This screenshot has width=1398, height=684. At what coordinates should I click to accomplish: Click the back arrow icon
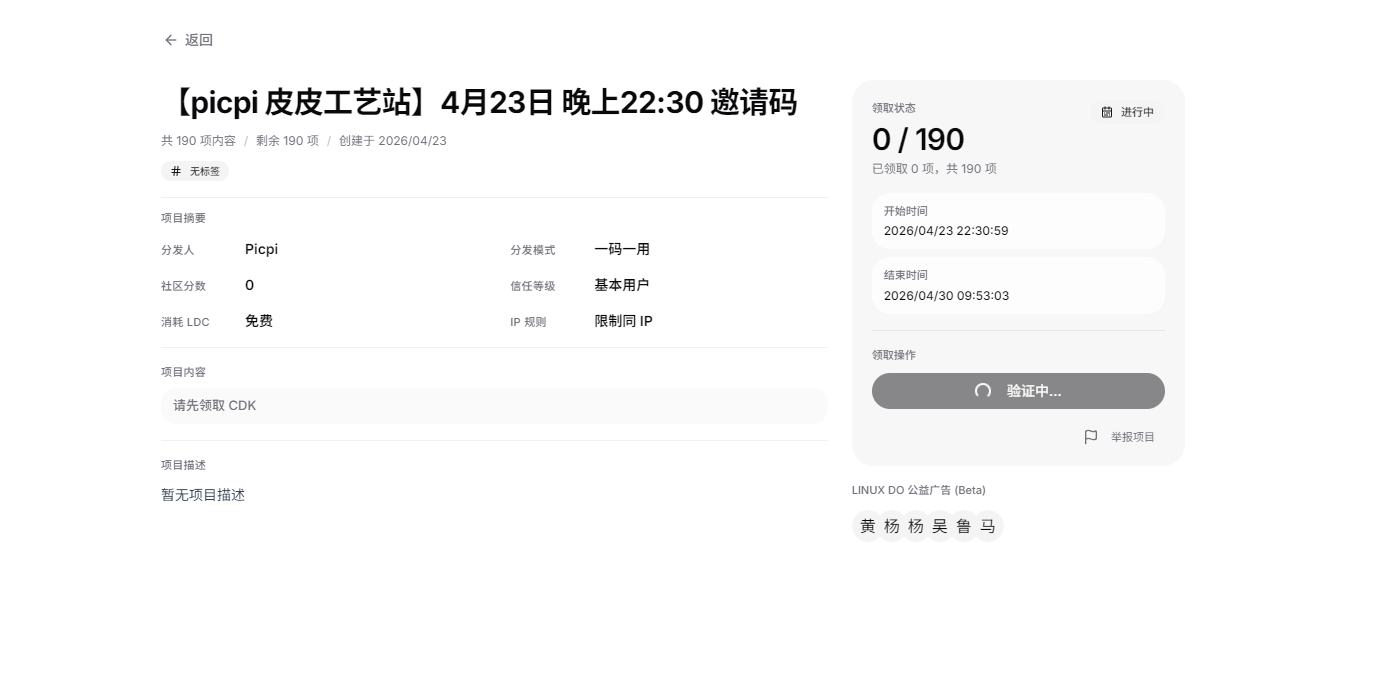coord(170,40)
